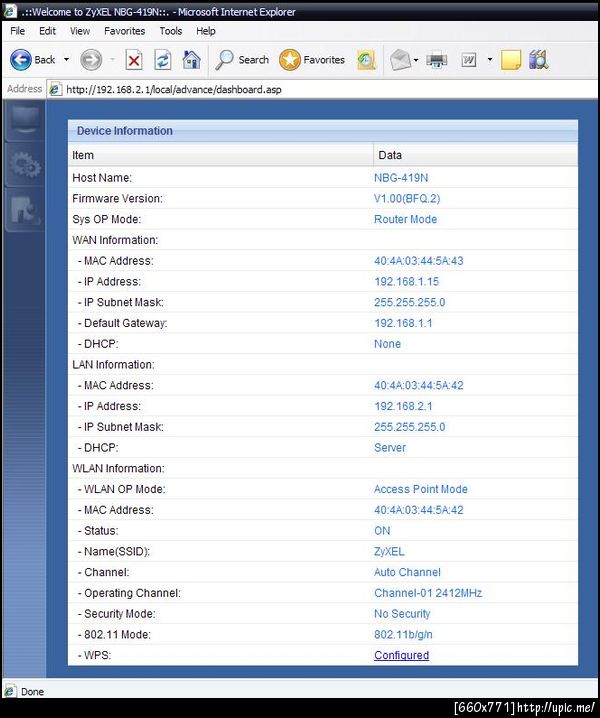The width and height of the screenshot is (600, 718).
Task: Open the Back history dropdown arrow
Action: tap(66, 60)
